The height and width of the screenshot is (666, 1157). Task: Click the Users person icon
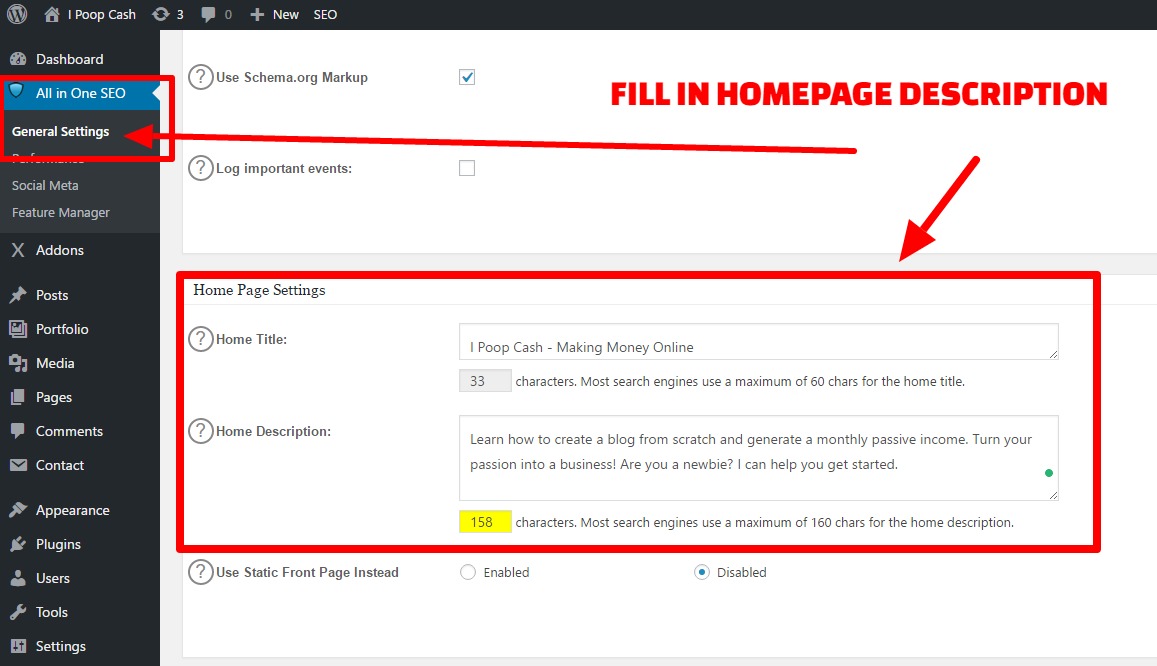(x=18, y=577)
